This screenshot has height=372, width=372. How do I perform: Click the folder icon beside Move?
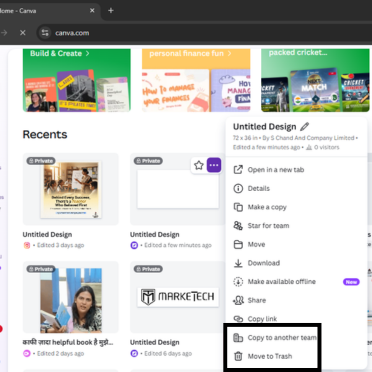(238, 244)
